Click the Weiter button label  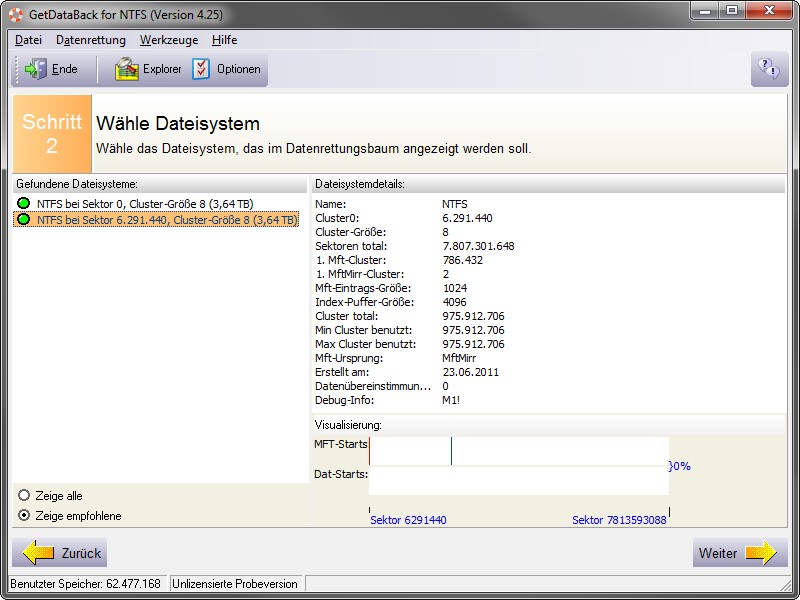[718, 553]
